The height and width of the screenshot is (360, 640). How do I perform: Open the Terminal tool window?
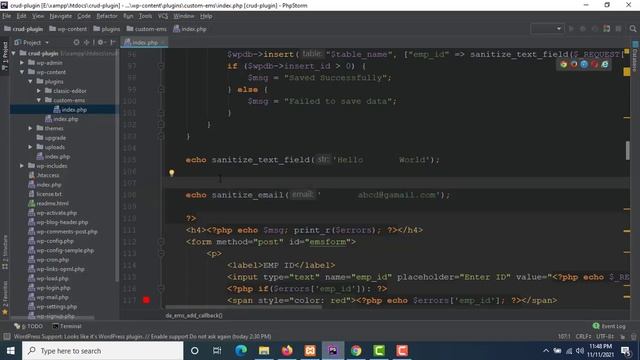(x=67, y=326)
